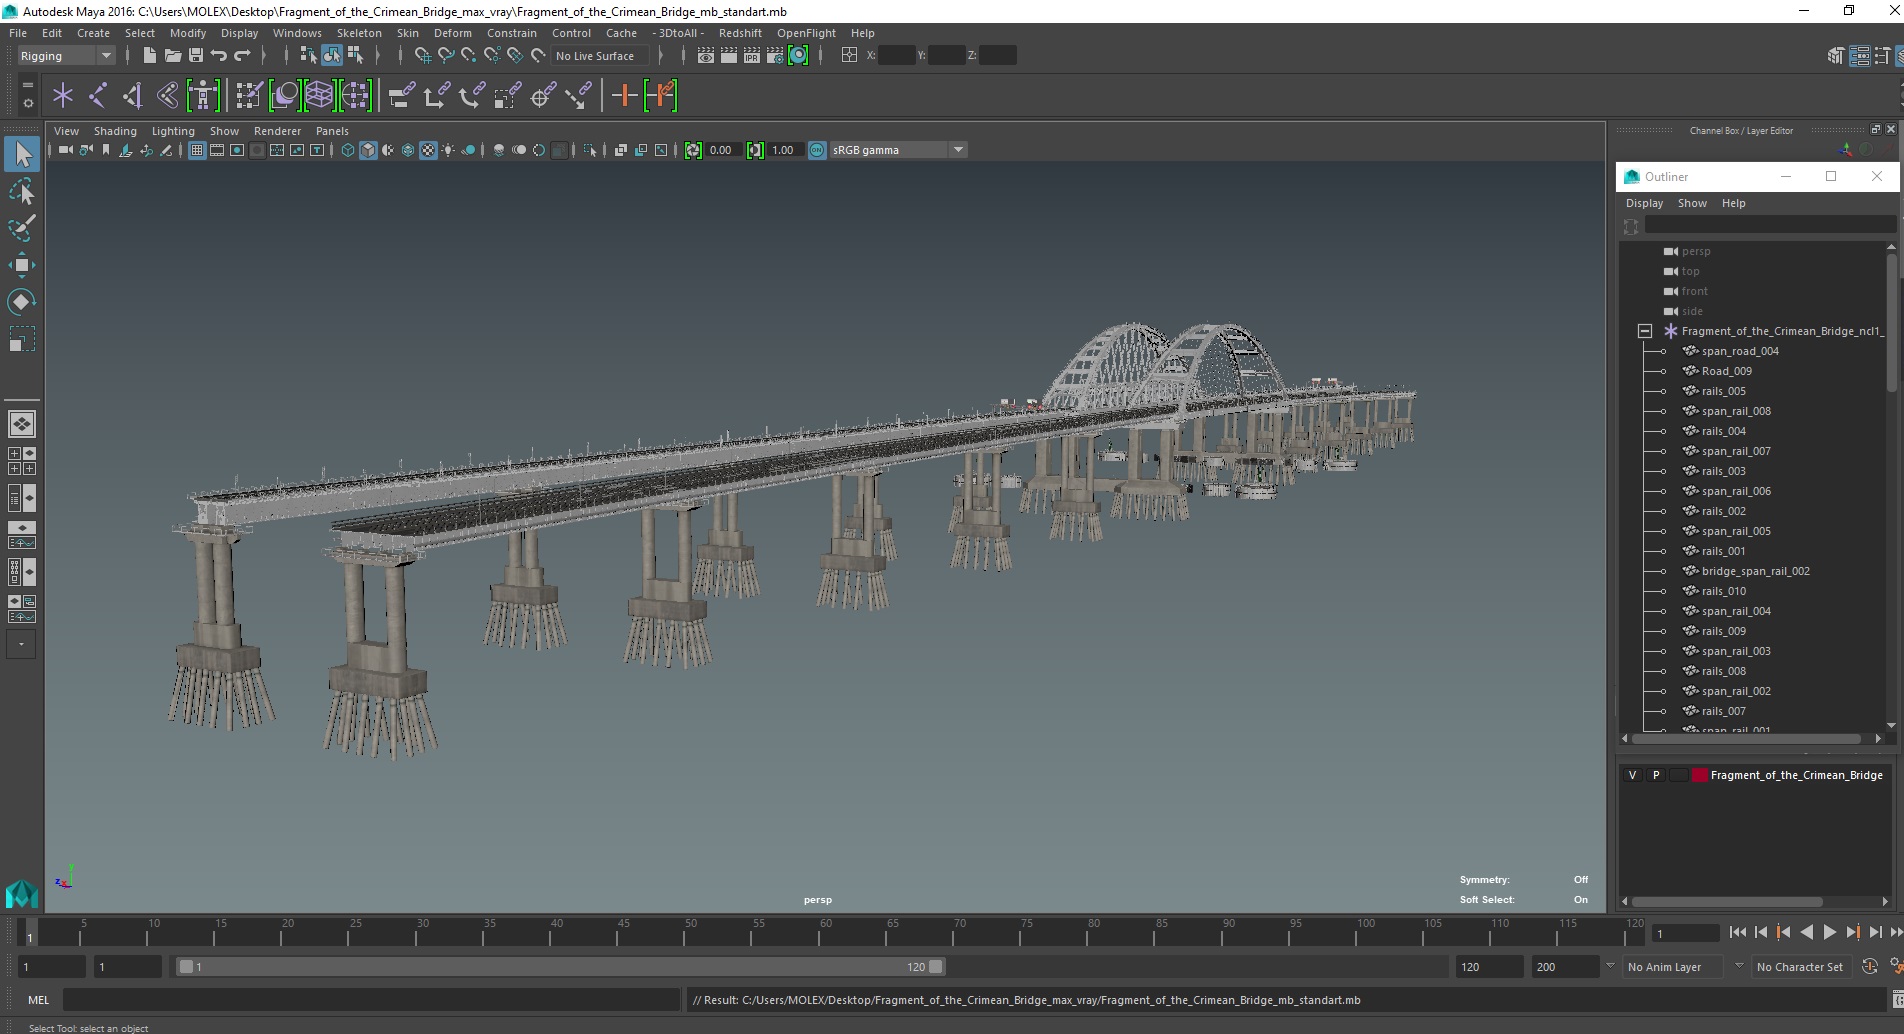Open the Deform menu
1904x1034 pixels.
coord(452,33)
